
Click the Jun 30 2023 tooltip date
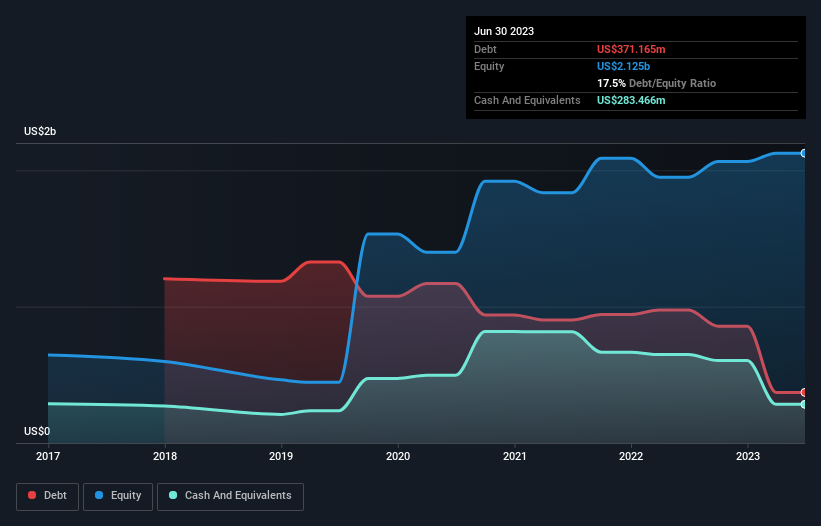pyautogui.click(x=504, y=31)
